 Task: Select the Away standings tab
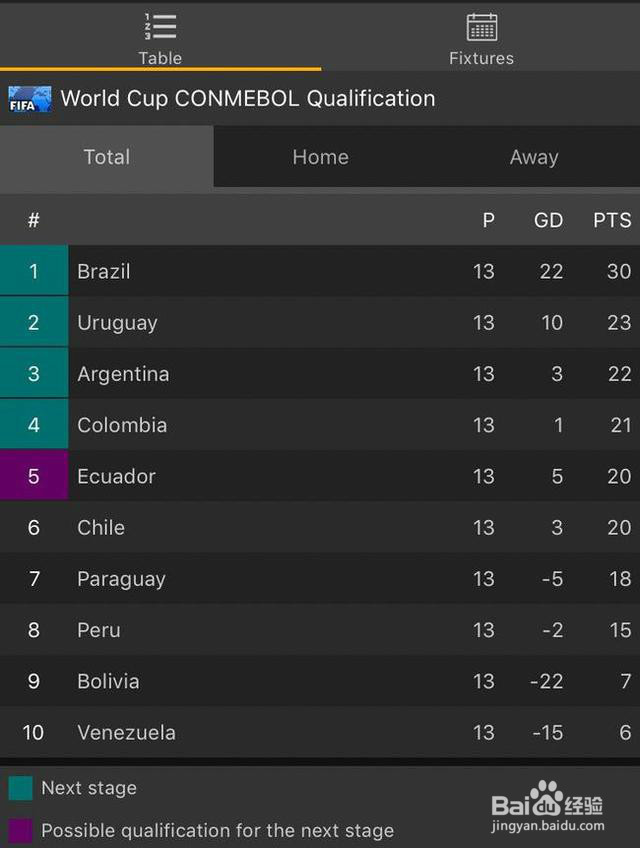(x=533, y=157)
